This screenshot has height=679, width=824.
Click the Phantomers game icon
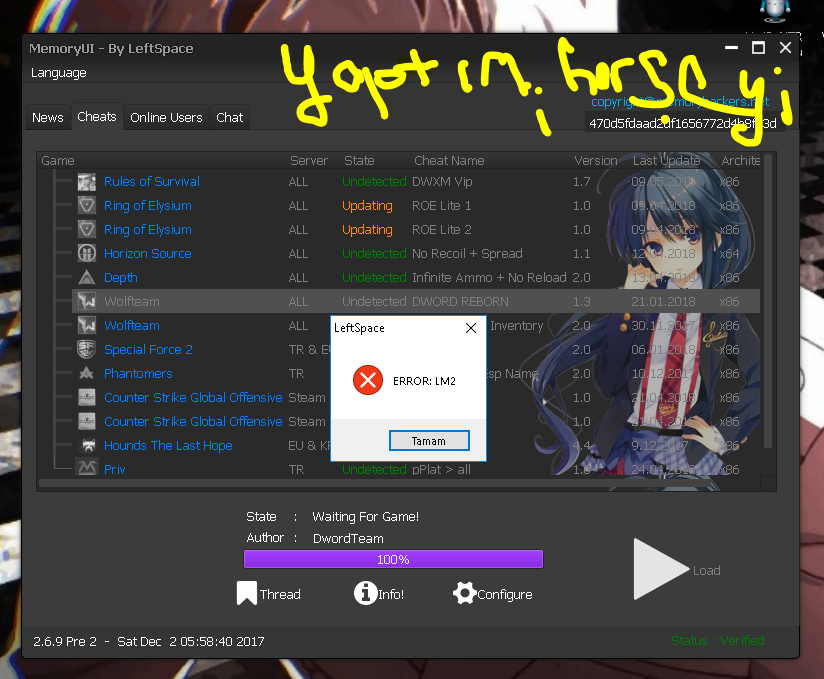87,373
